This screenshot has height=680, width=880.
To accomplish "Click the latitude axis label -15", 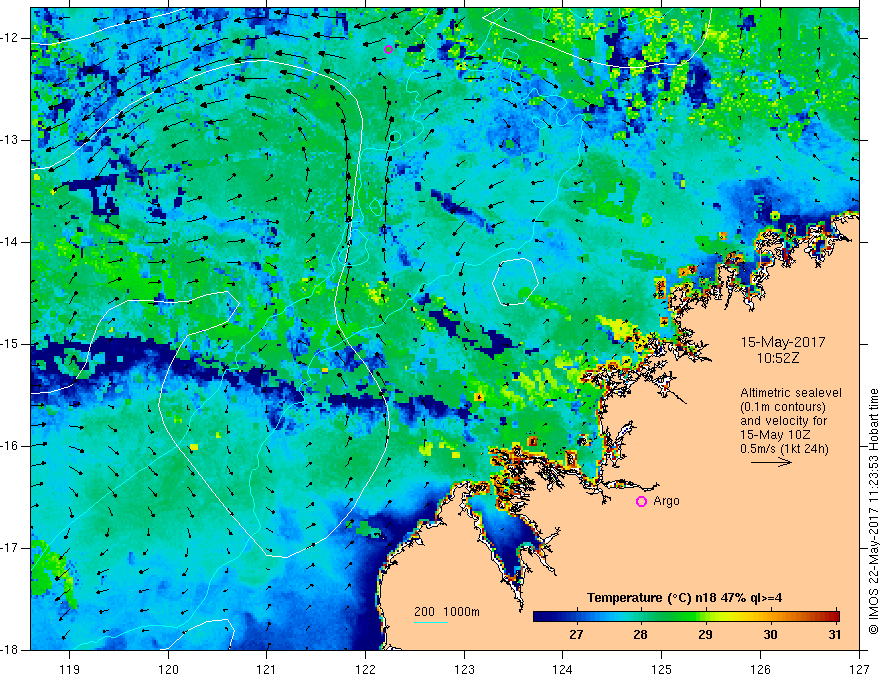I will click(10, 344).
